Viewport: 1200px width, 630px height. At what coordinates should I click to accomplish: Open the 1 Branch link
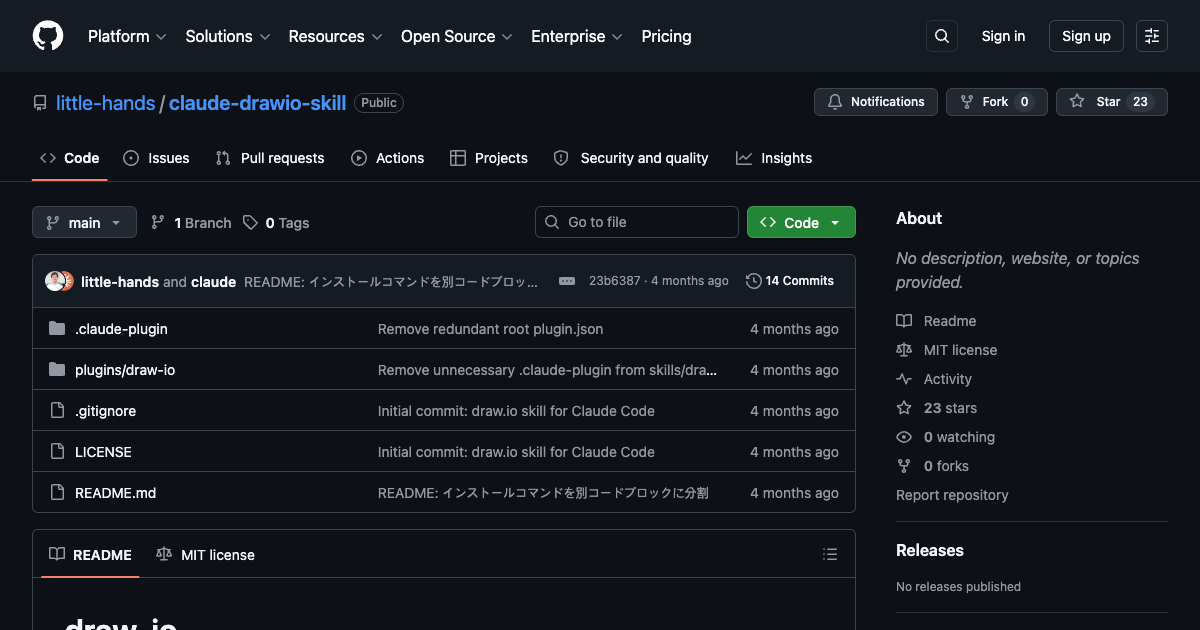coord(191,222)
